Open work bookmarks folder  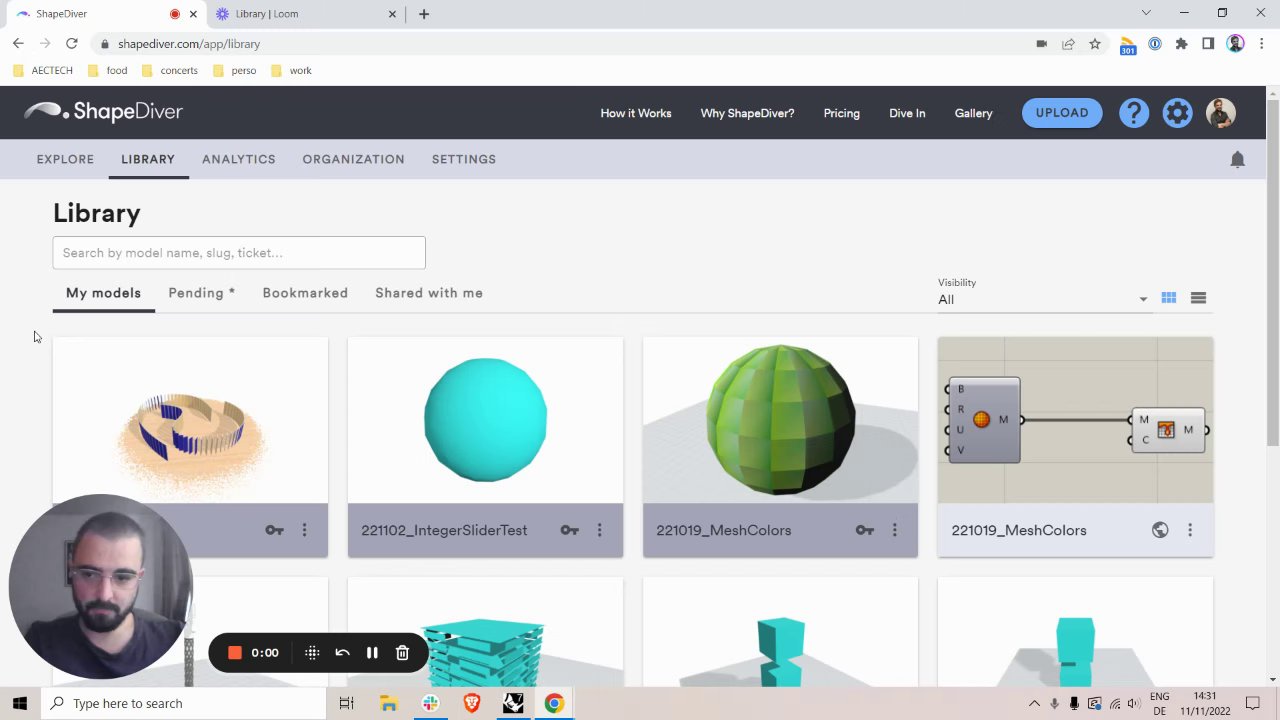[x=291, y=71]
